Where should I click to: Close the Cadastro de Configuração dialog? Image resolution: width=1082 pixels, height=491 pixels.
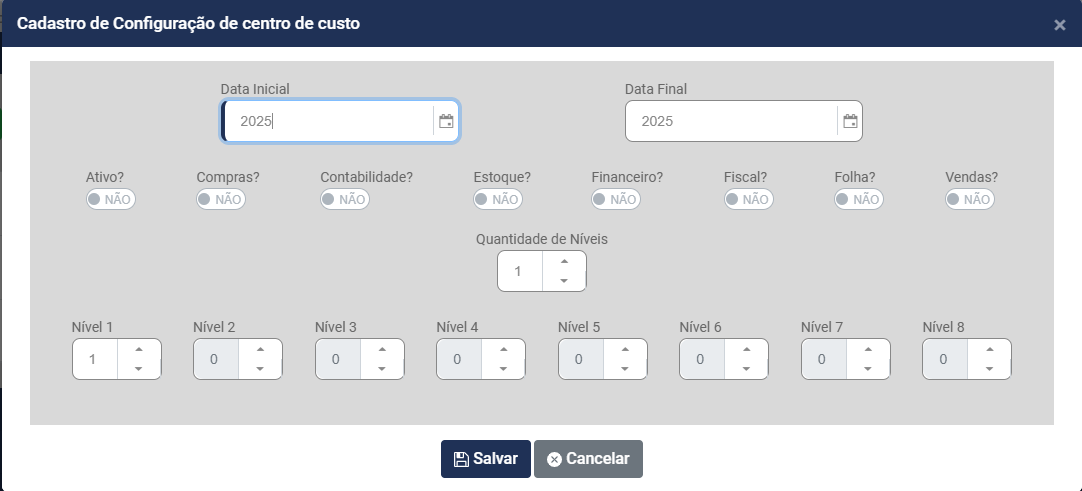pyautogui.click(x=1060, y=25)
